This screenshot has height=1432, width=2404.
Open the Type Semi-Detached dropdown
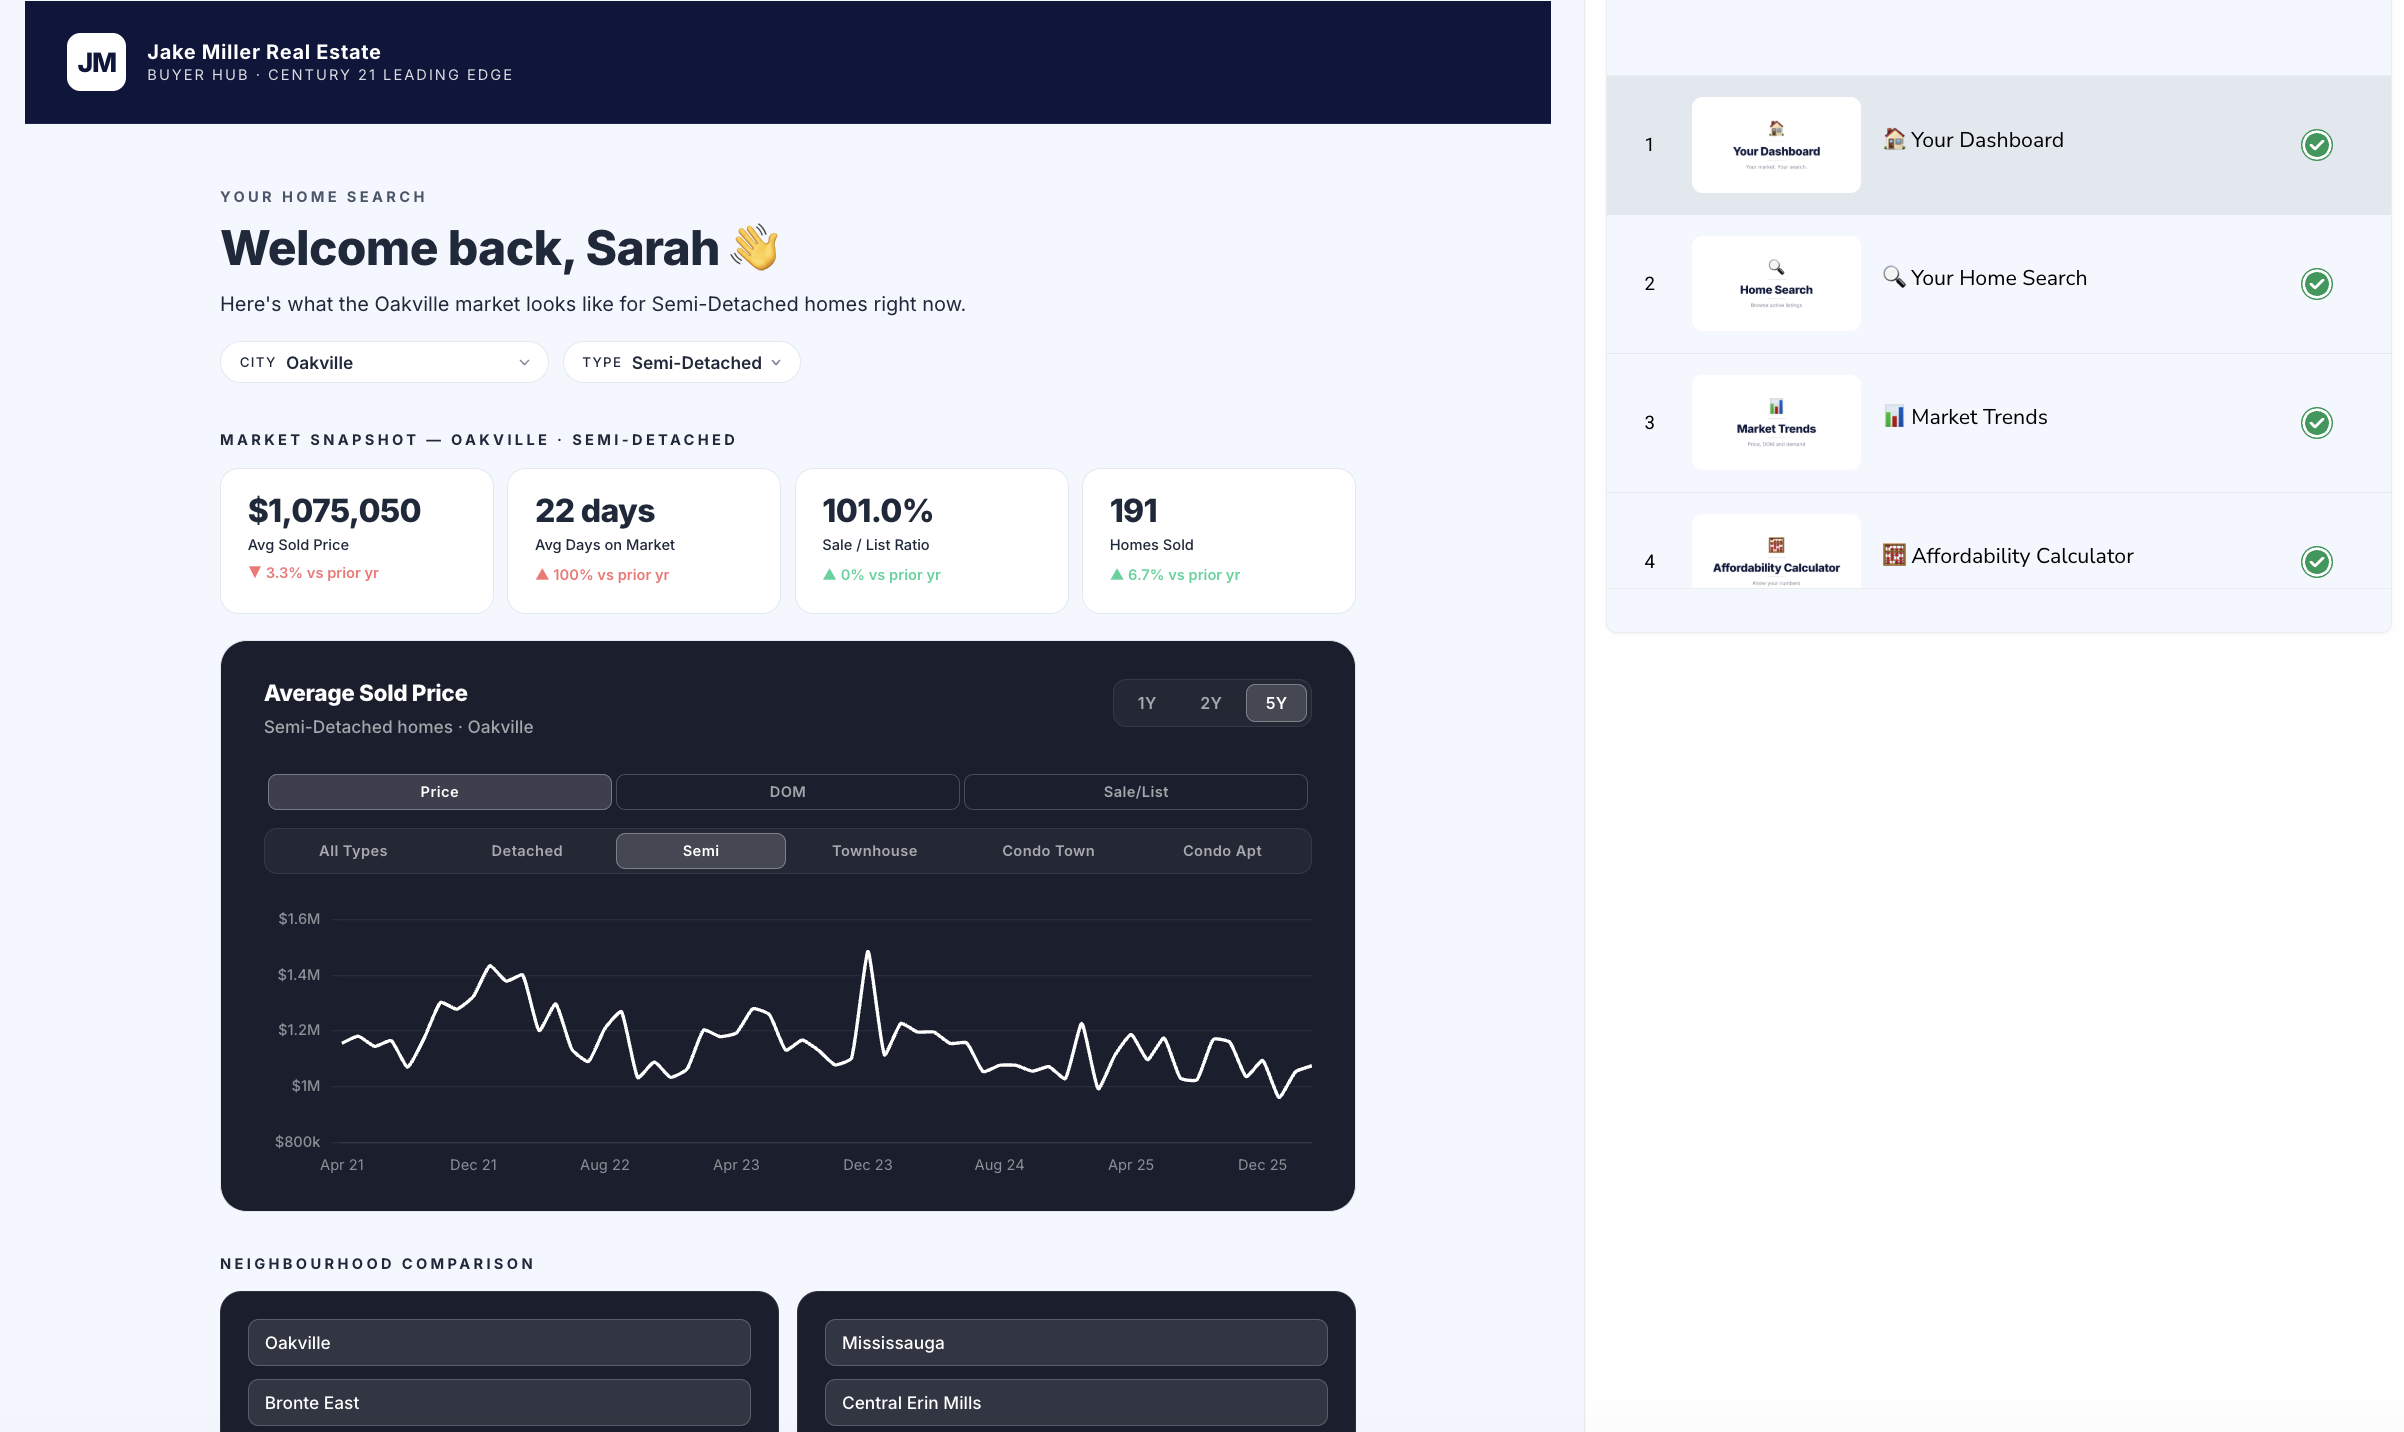coord(681,362)
